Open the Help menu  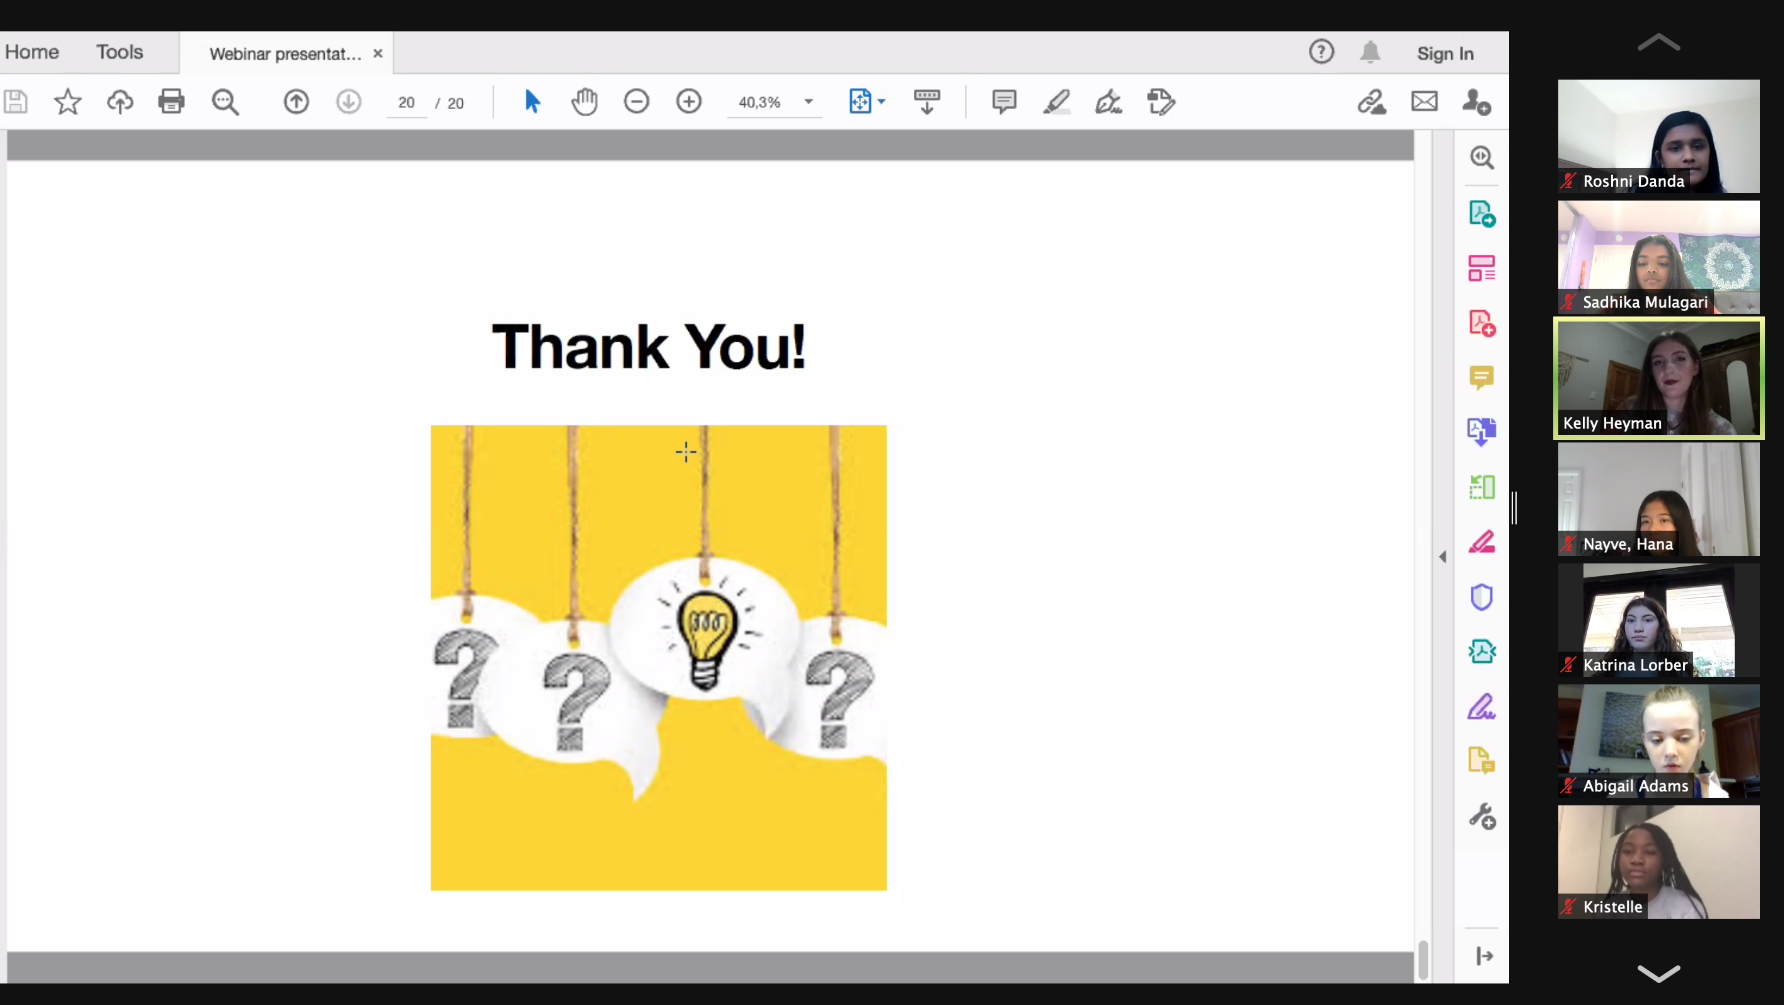tap(1322, 52)
